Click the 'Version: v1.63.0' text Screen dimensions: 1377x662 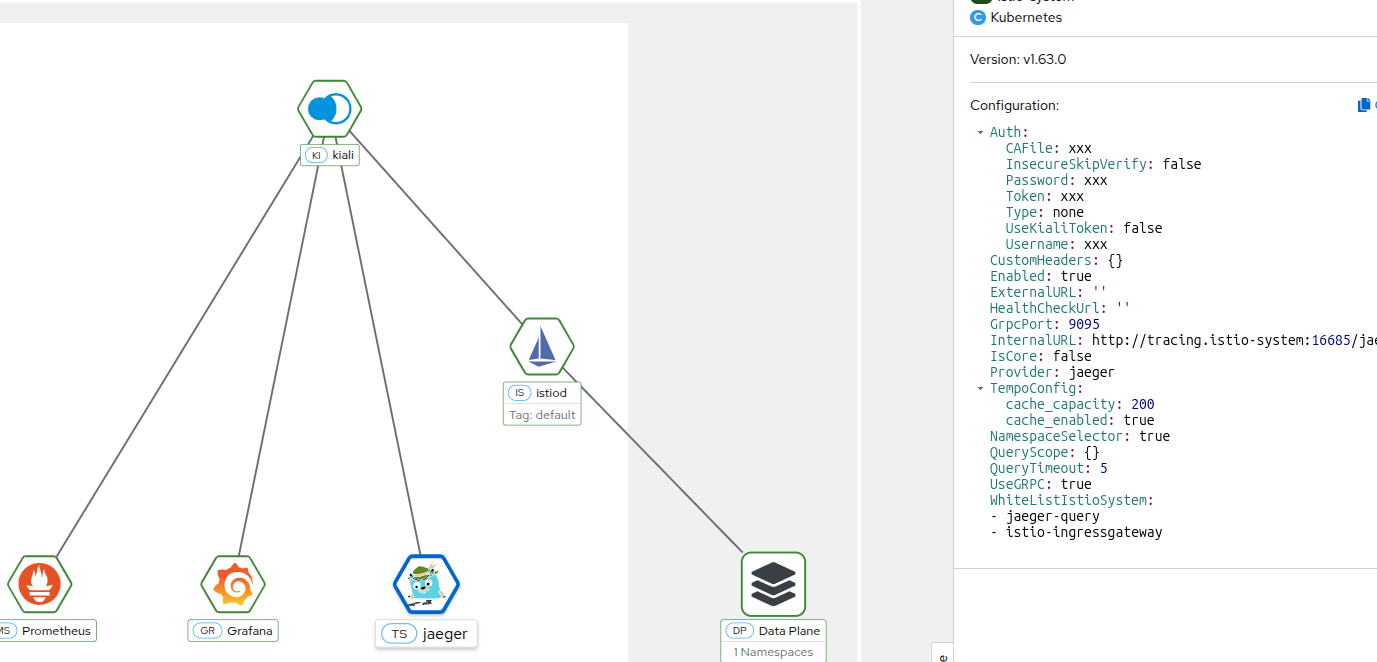(1018, 59)
